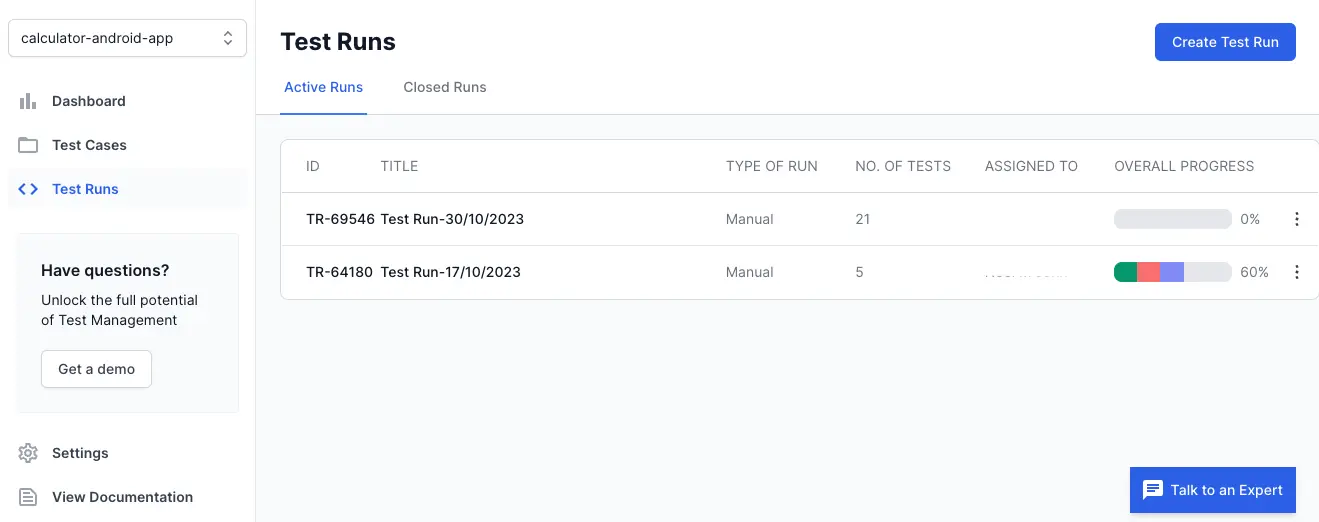Click the Create Test Run button

tap(1224, 42)
